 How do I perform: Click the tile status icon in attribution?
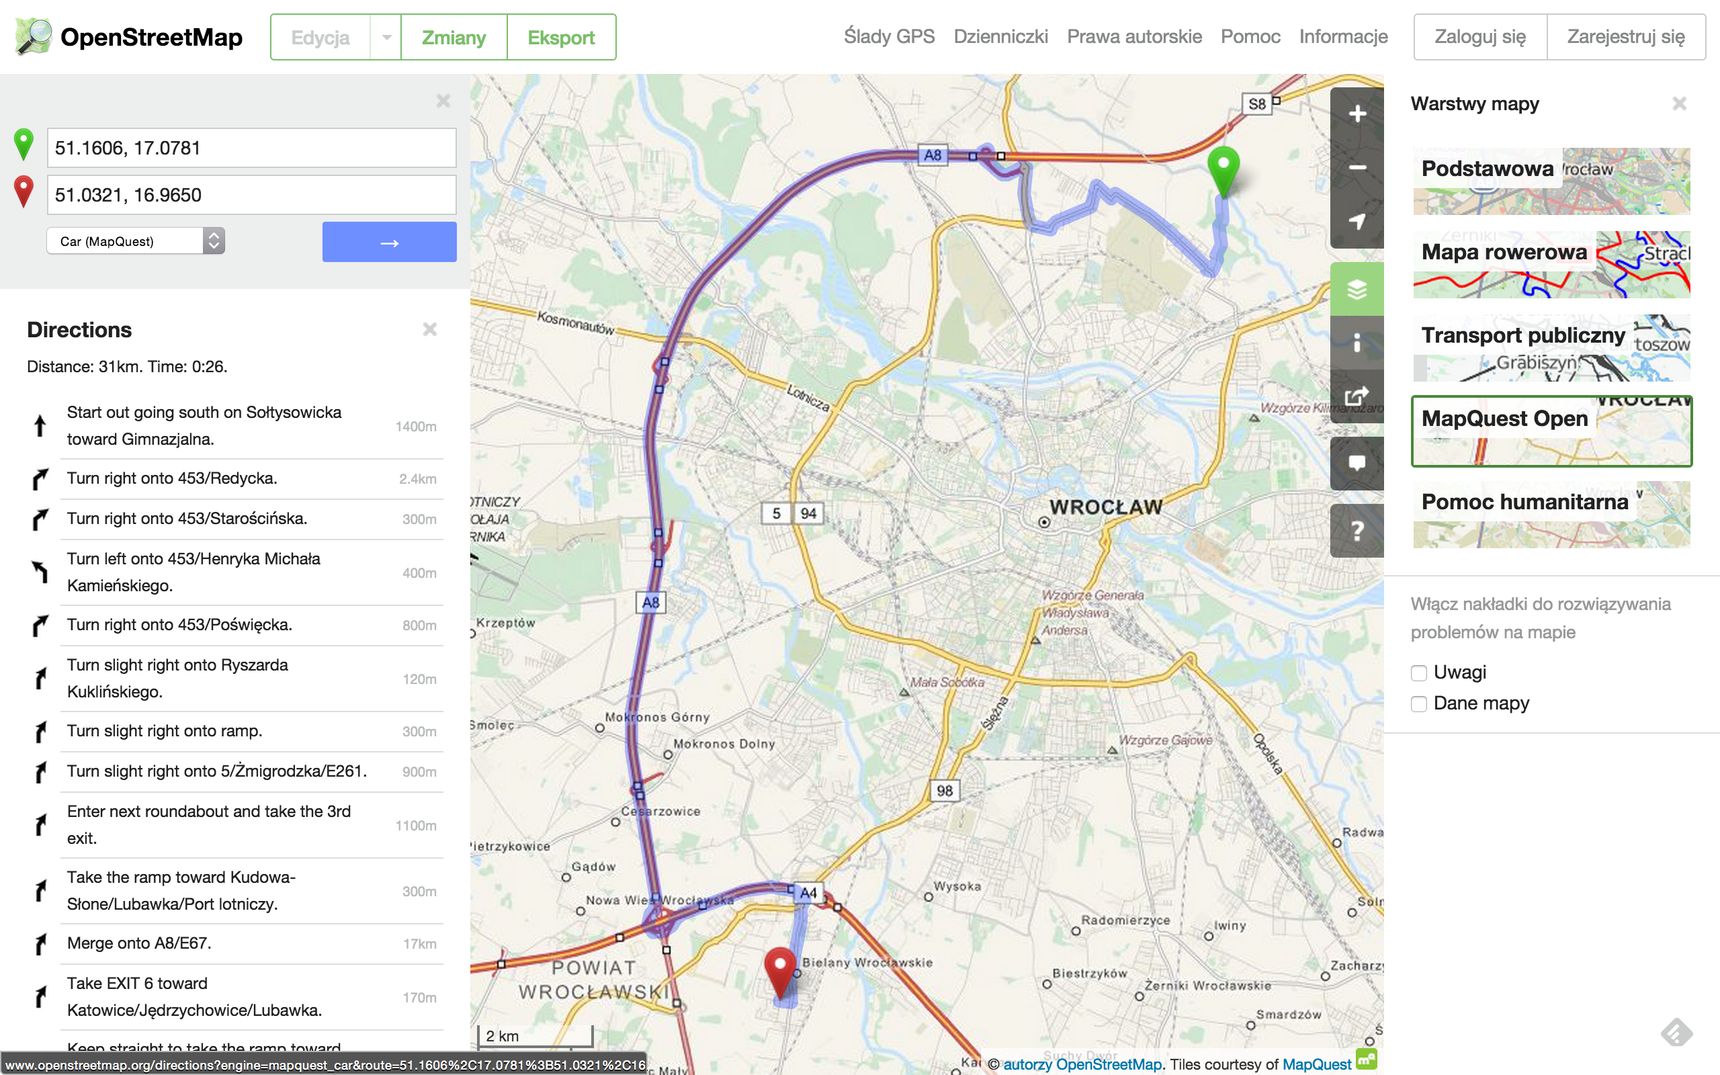point(1366,1060)
